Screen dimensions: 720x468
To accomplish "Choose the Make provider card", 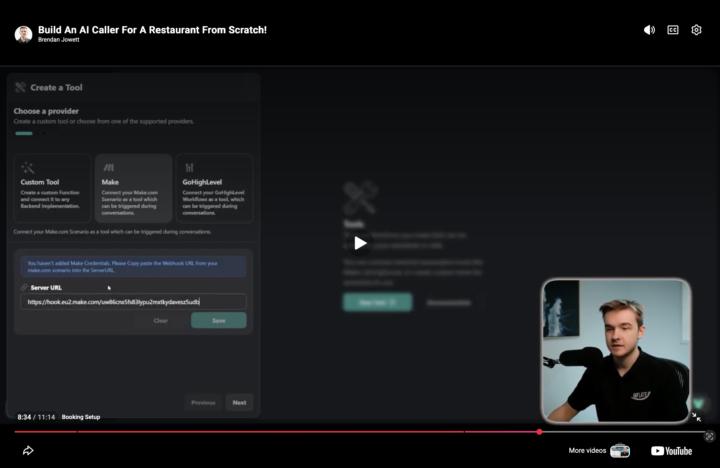I will point(133,188).
